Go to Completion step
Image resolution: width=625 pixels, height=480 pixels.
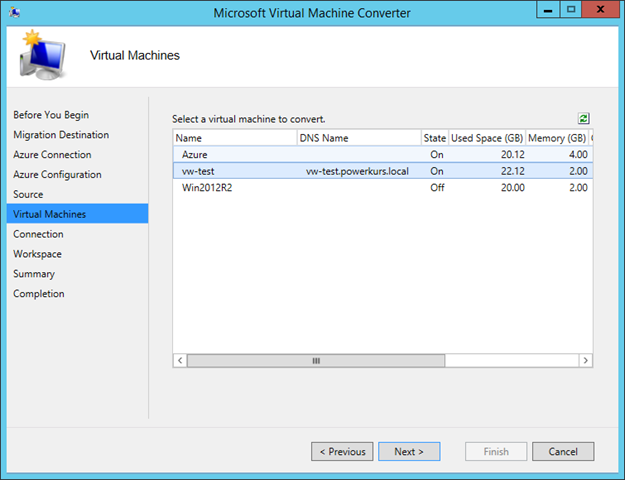[x=39, y=294]
